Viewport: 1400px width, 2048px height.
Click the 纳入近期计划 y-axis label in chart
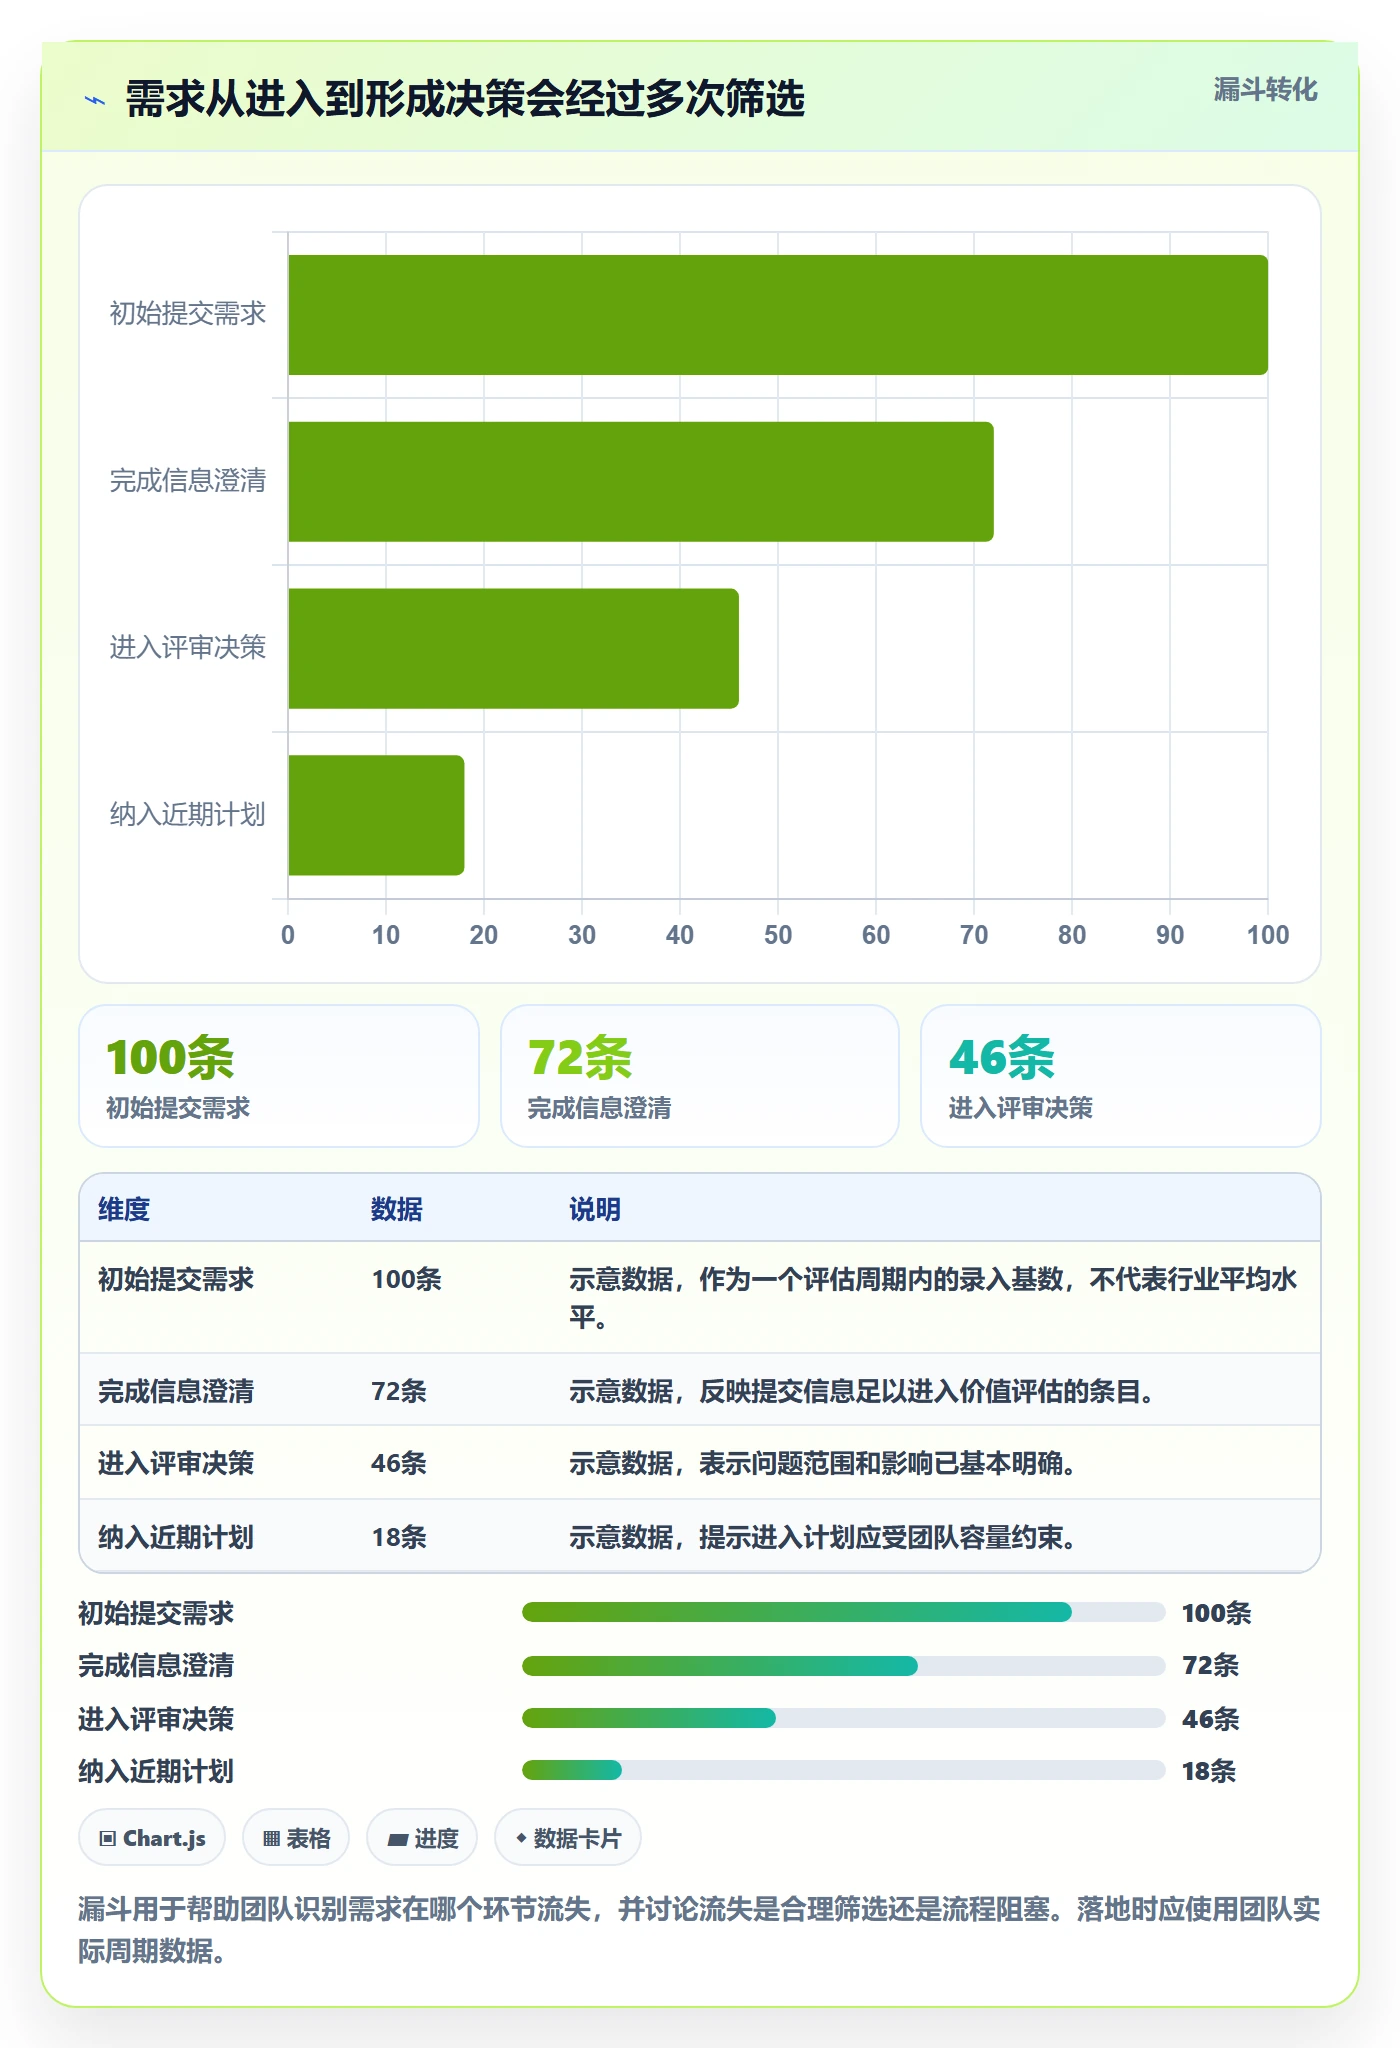[188, 815]
